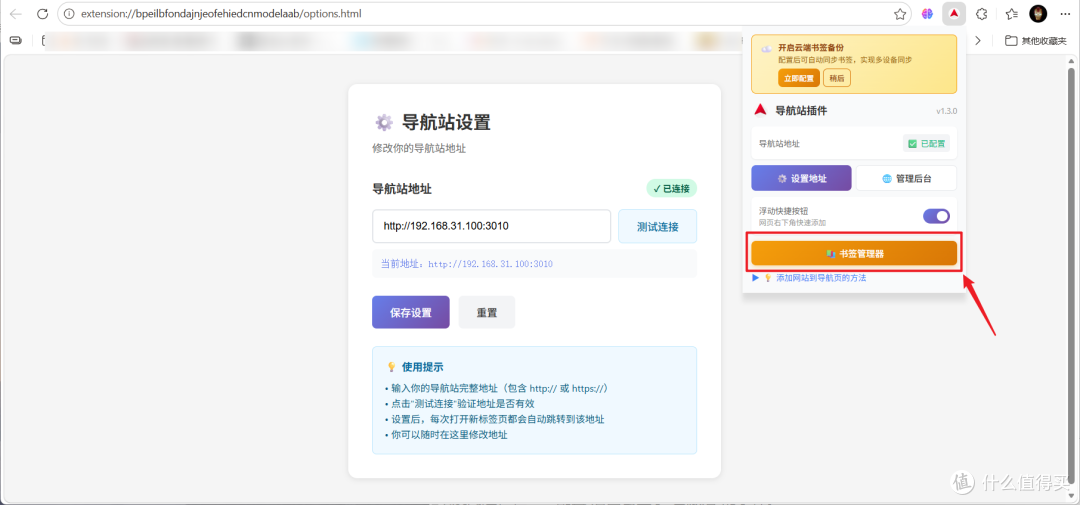Click the 设置地址 button in popup

click(801, 178)
